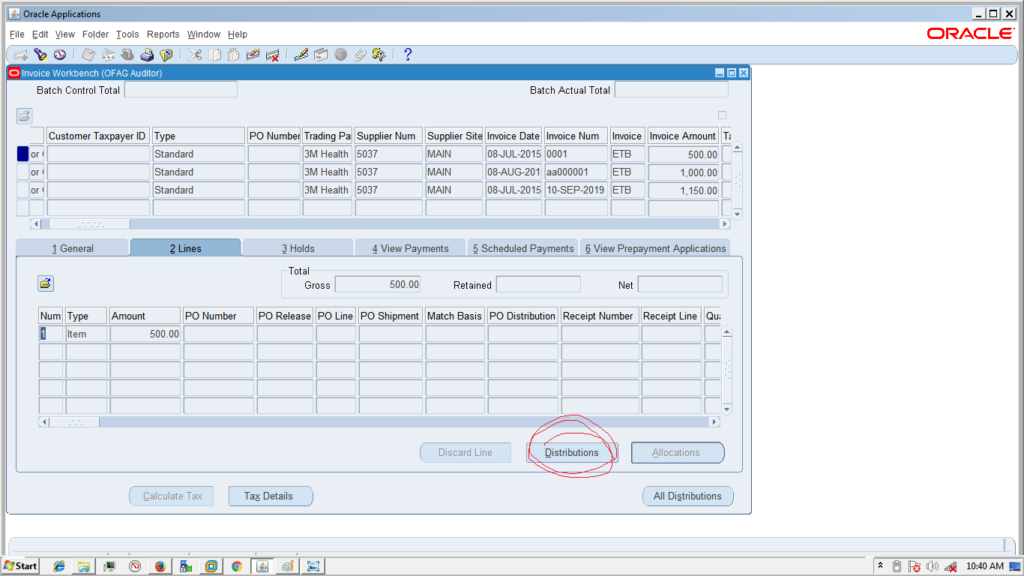Click line 1 Amount cell 500.00
The width and height of the screenshot is (1024, 576).
tap(145, 334)
